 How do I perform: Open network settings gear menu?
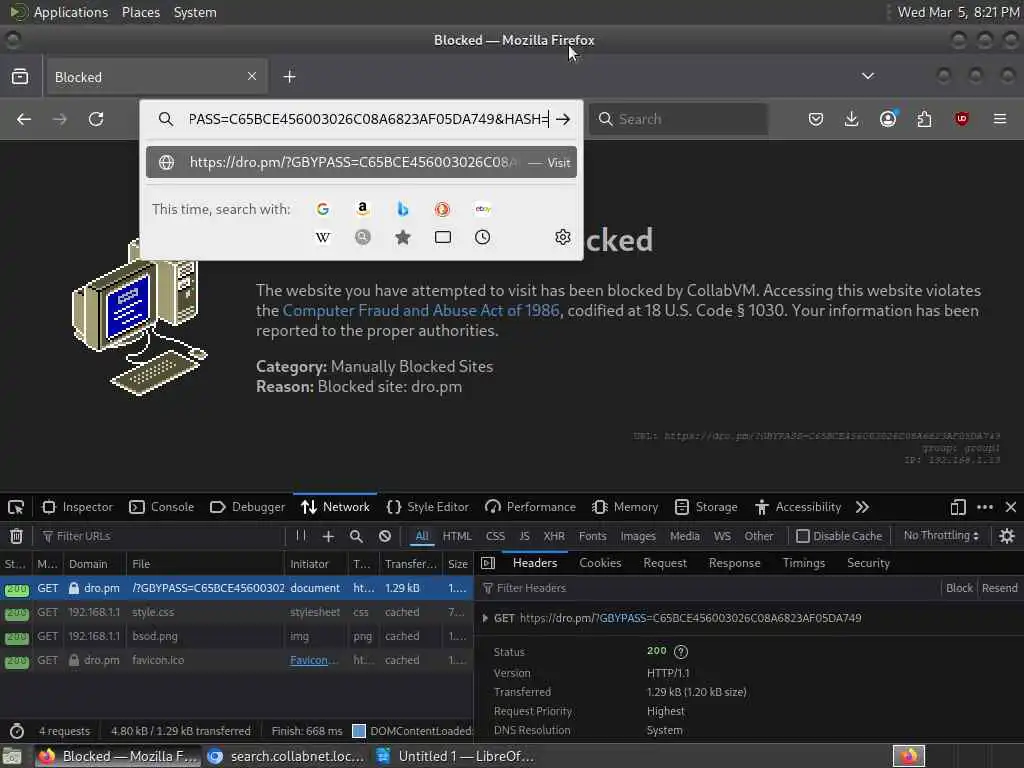(x=1007, y=536)
